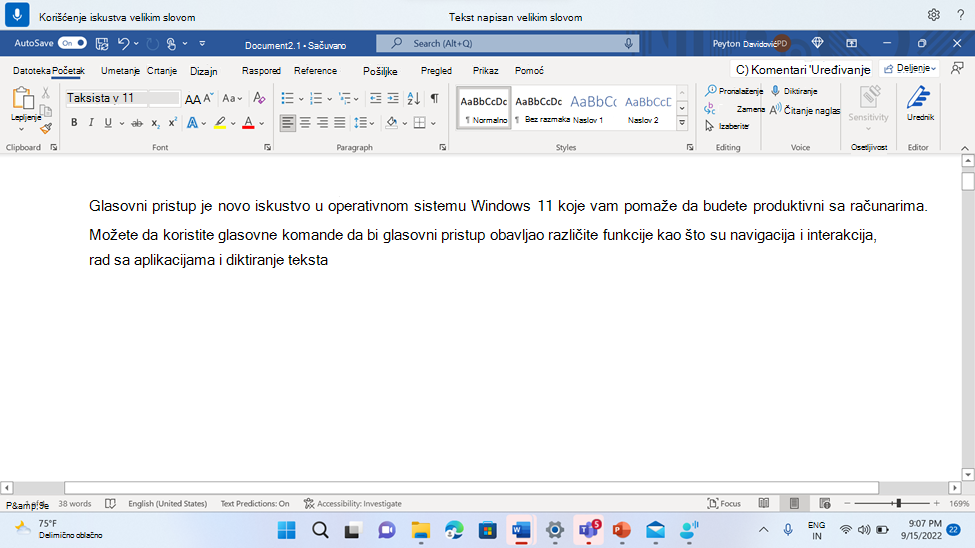Clear all formatting from text
The image size is (975, 548).
click(259, 98)
